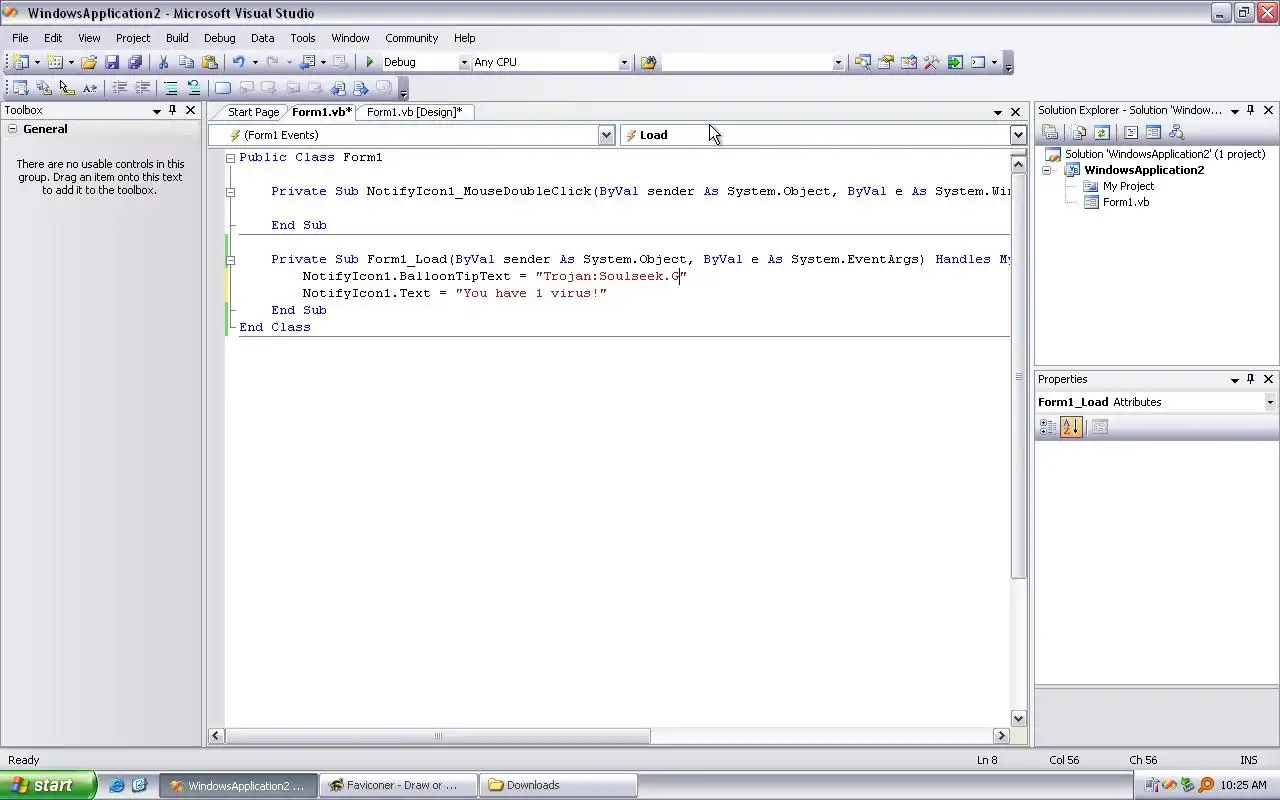Click the Find in Files icon
Screen dimensions: 1280x800
[648, 62]
